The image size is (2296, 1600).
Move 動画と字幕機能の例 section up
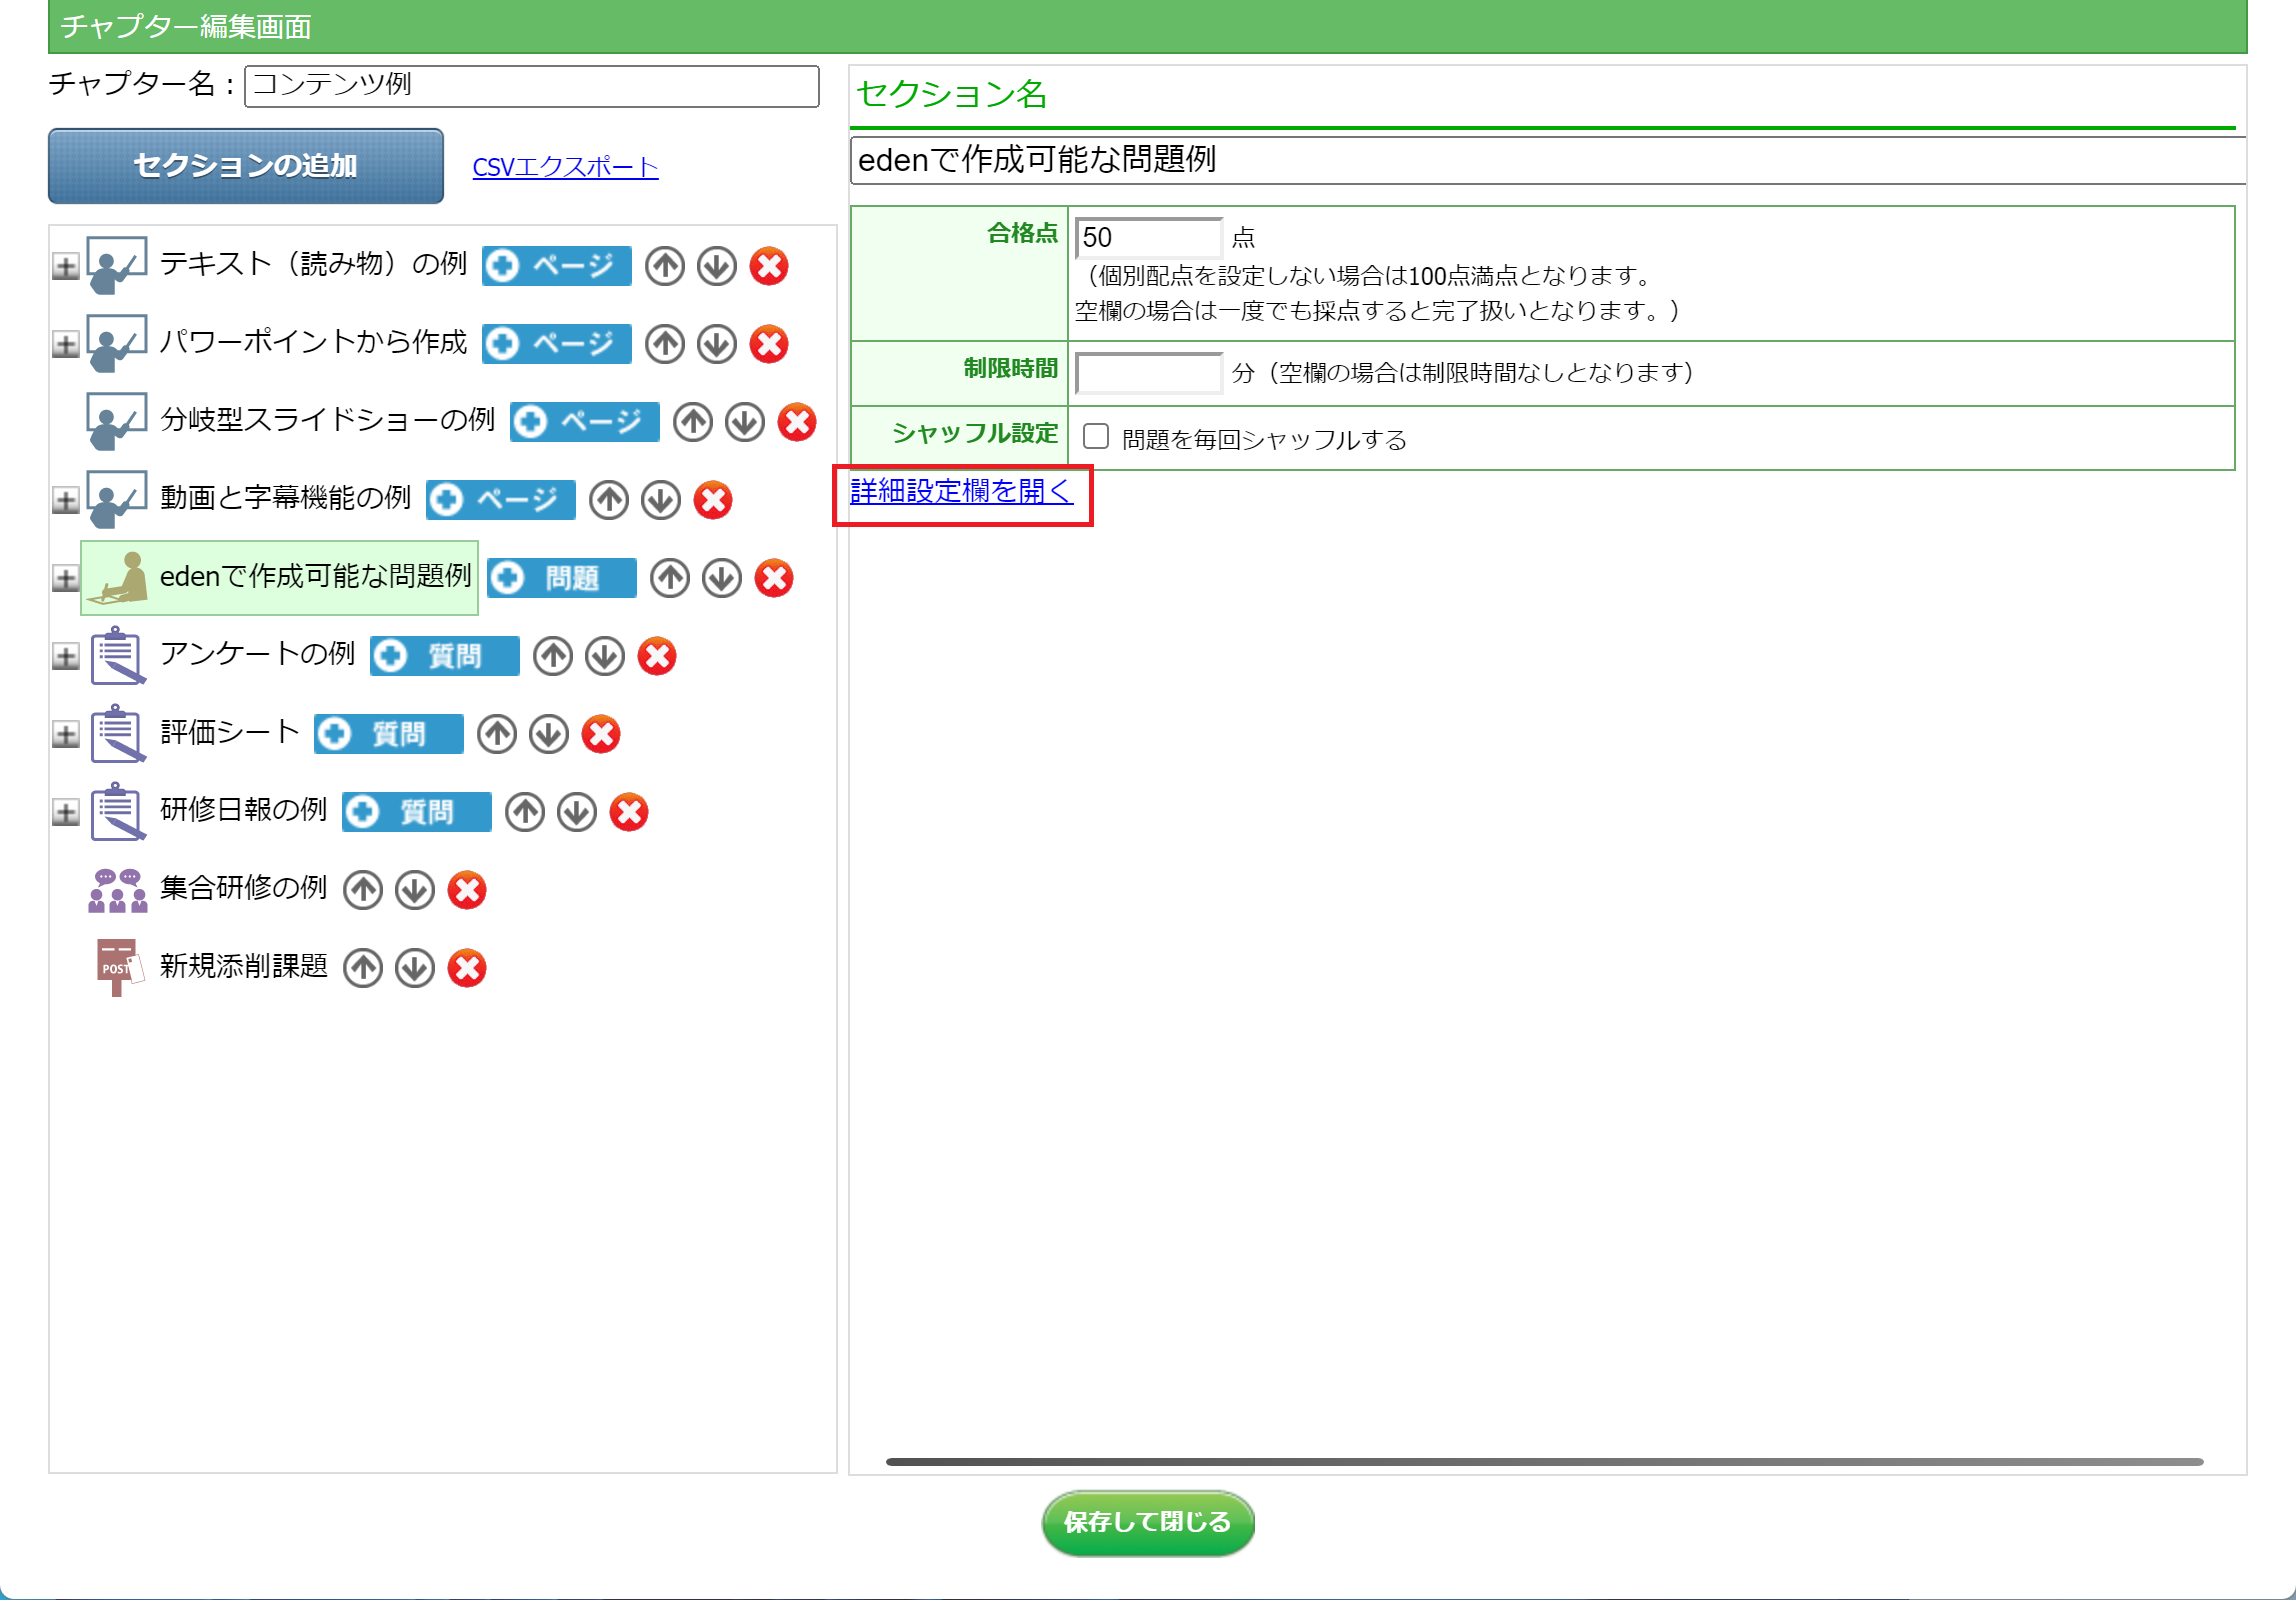[609, 500]
